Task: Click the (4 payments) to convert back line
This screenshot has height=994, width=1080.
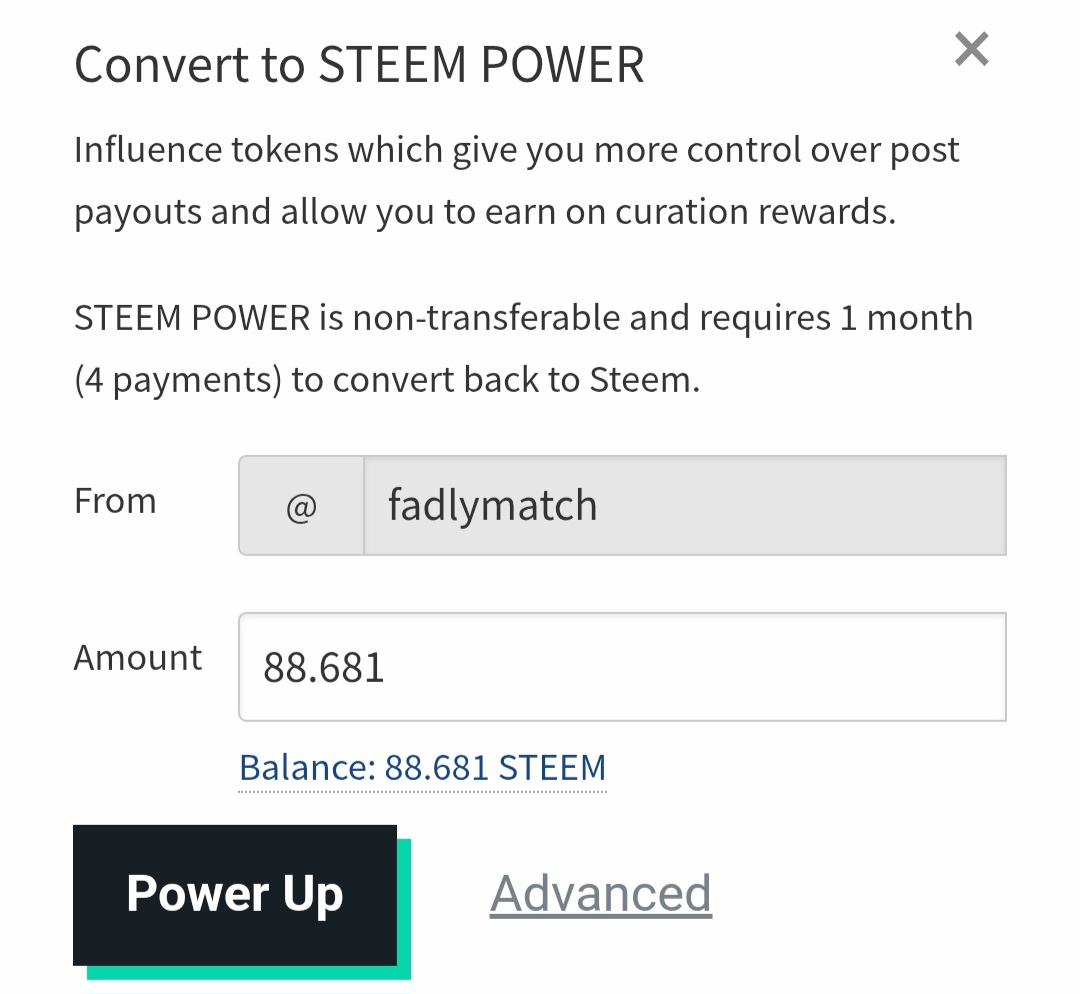Action: coord(386,381)
